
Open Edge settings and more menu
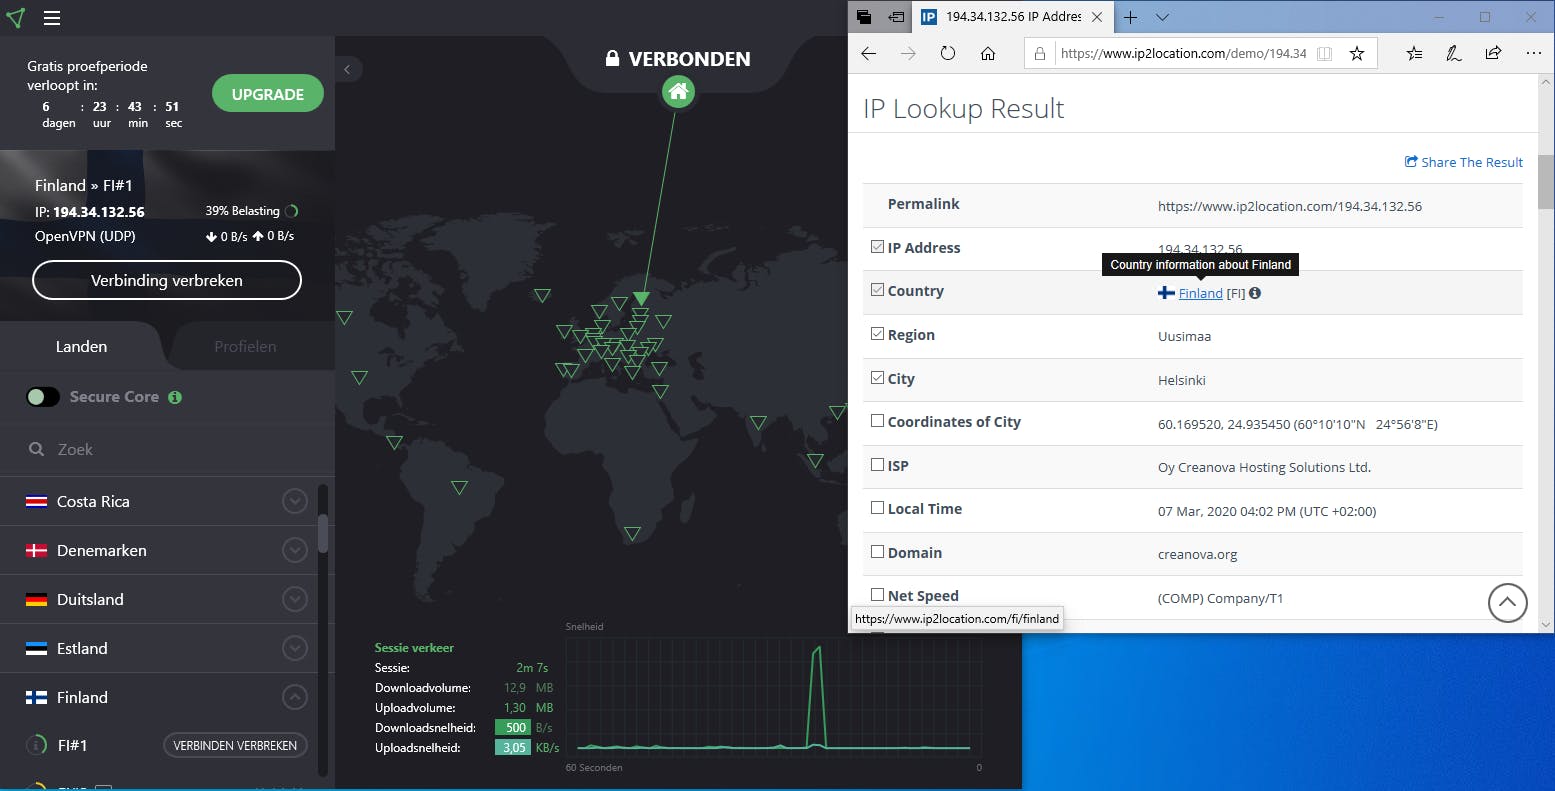coord(1533,54)
